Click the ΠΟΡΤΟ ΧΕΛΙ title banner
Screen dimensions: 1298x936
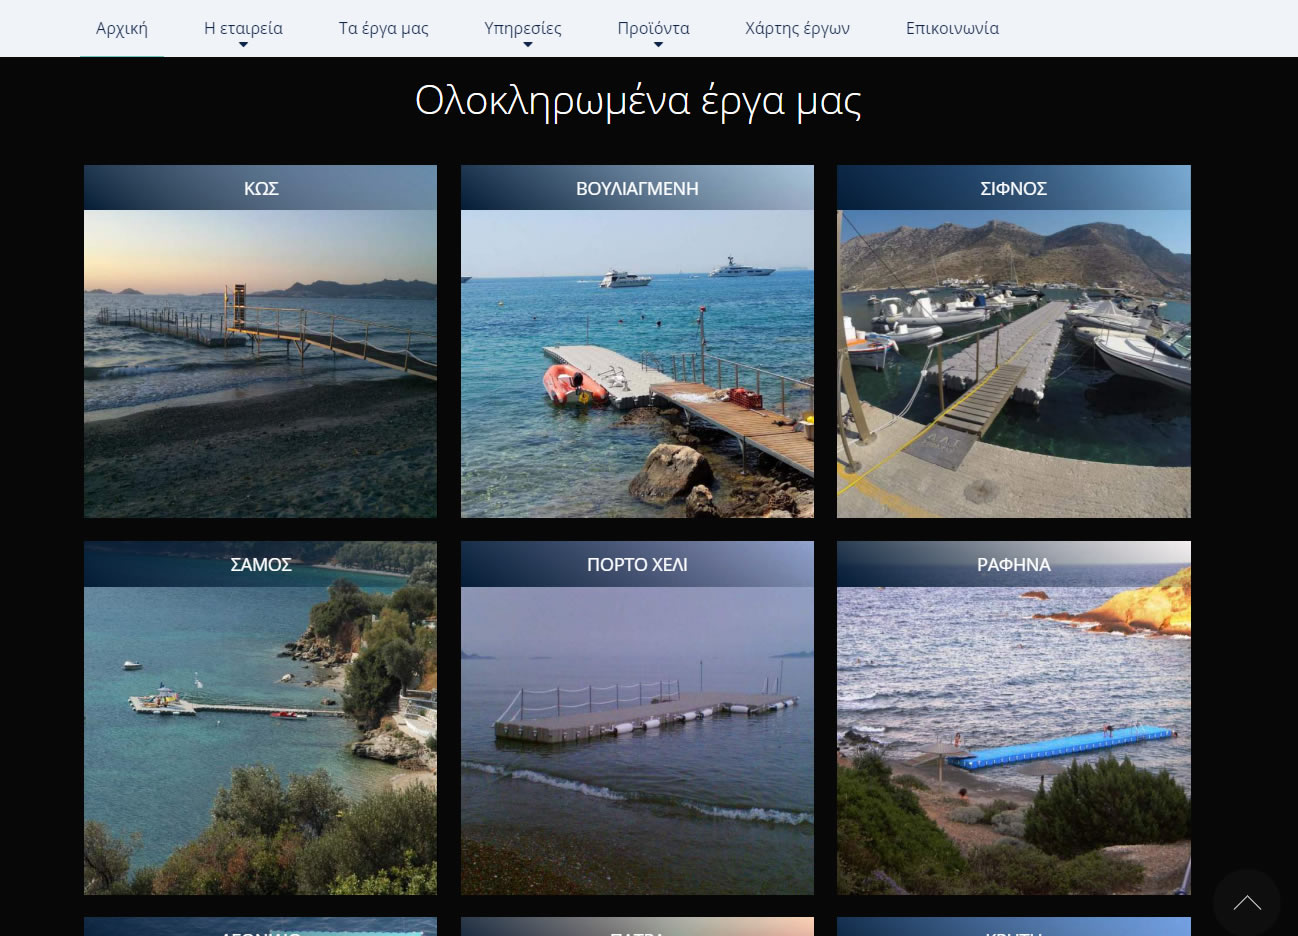tap(637, 564)
